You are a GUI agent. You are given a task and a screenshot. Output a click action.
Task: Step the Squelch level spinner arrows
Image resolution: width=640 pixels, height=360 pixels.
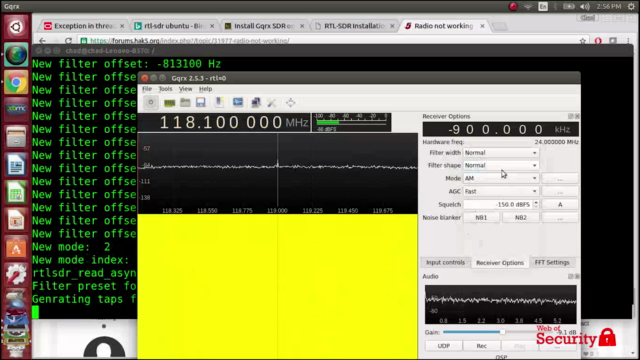(536, 204)
